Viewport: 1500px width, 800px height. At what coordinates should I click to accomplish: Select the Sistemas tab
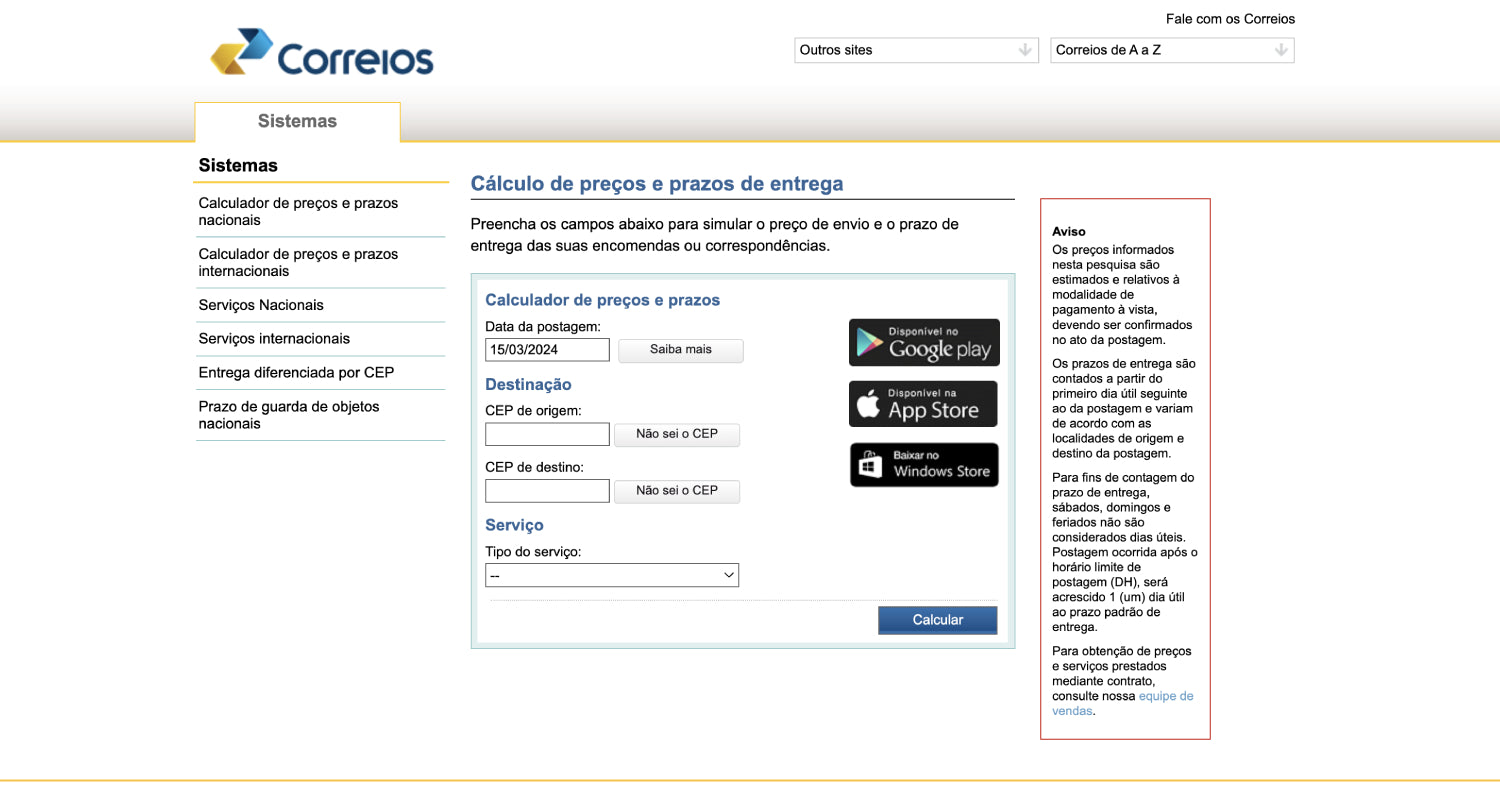[298, 121]
